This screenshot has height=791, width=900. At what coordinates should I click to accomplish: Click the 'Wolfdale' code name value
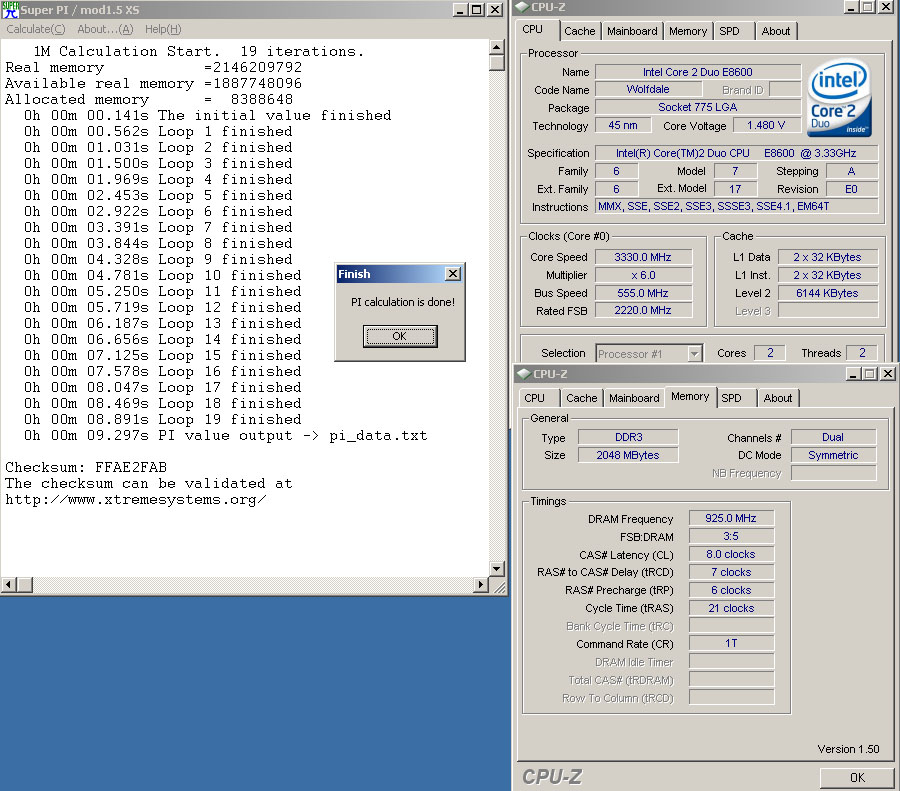click(648, 89)
